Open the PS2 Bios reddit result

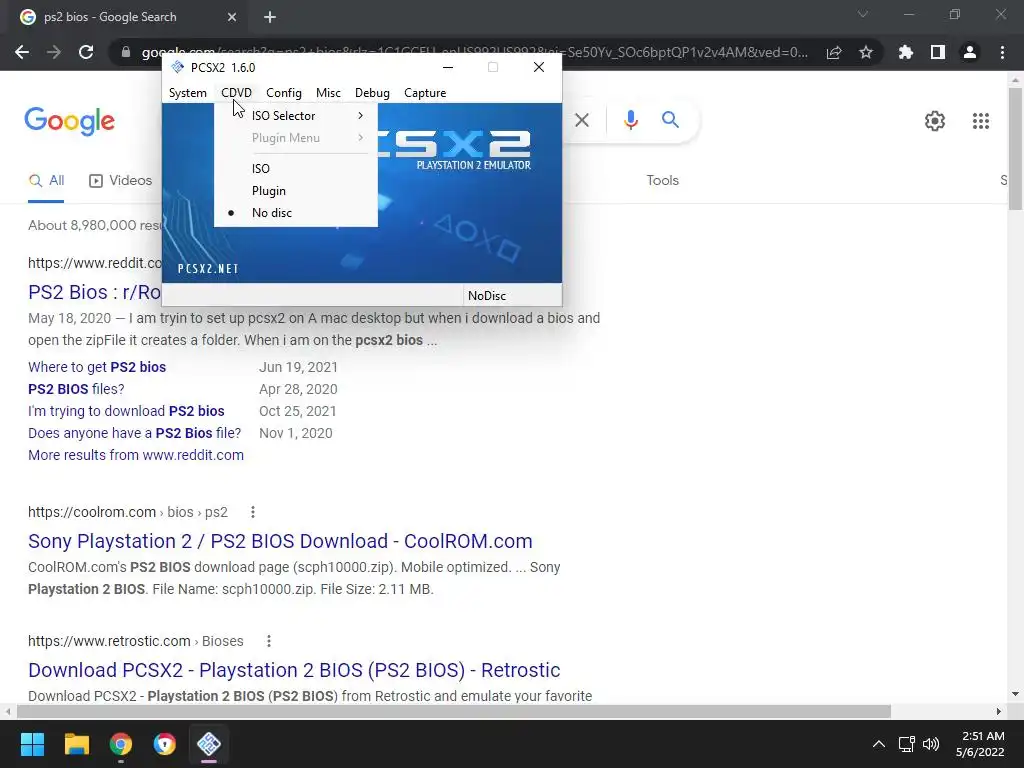coord(94,292)
